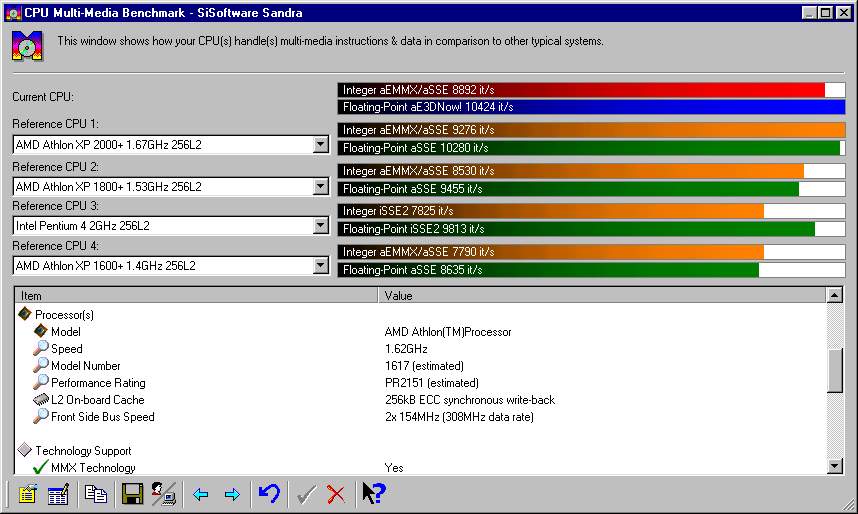This screenshot has width=858, height=514.
Task: Click green checkmark beside MMX Technology
Action: 40,467
